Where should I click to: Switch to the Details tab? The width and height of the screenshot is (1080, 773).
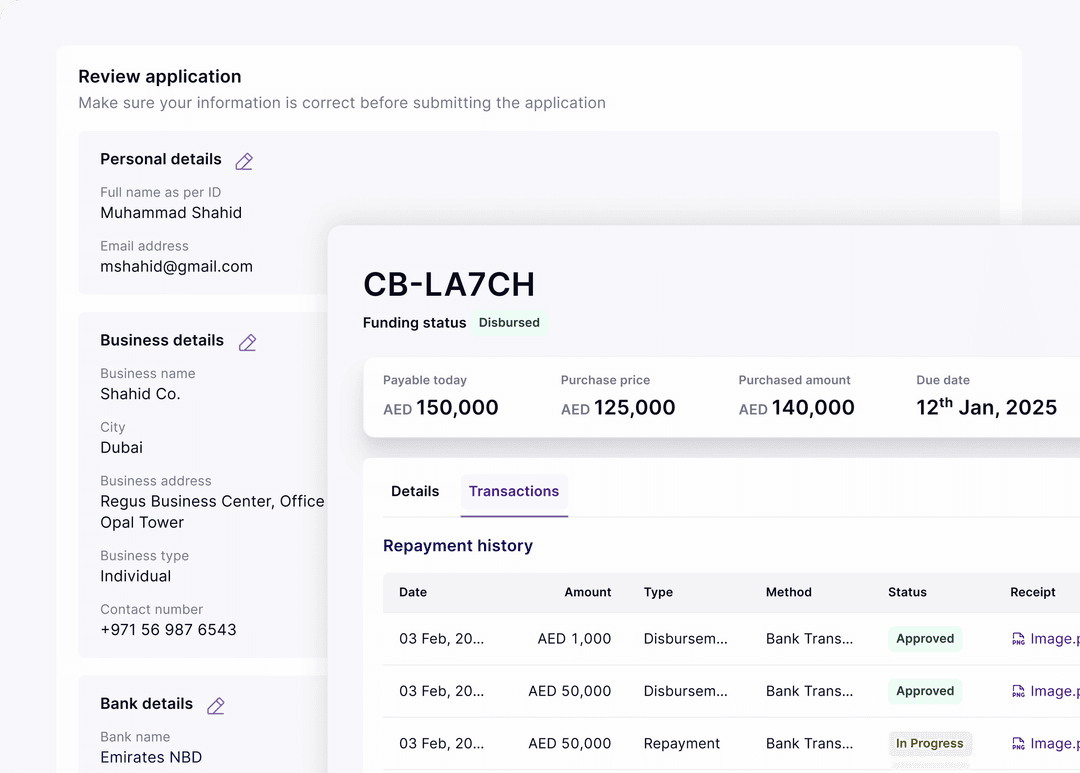[415, 491]
